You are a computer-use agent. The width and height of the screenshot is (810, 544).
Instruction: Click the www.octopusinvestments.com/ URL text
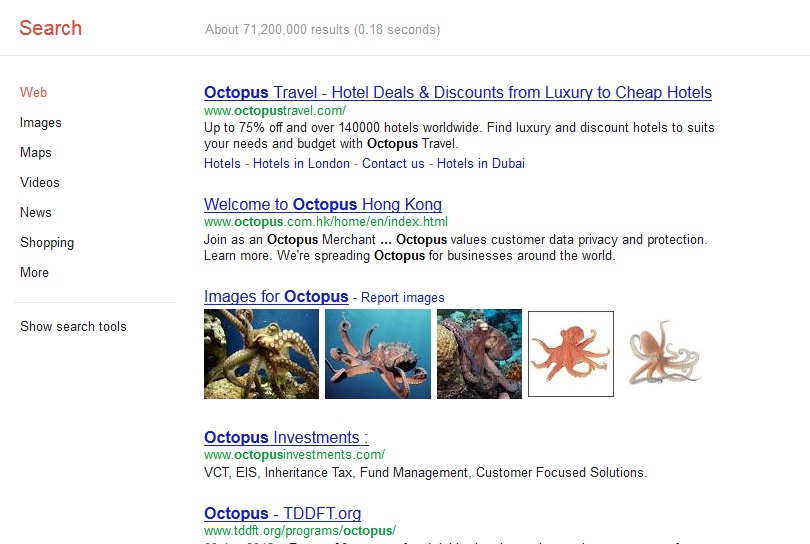(x=294, y=455)
